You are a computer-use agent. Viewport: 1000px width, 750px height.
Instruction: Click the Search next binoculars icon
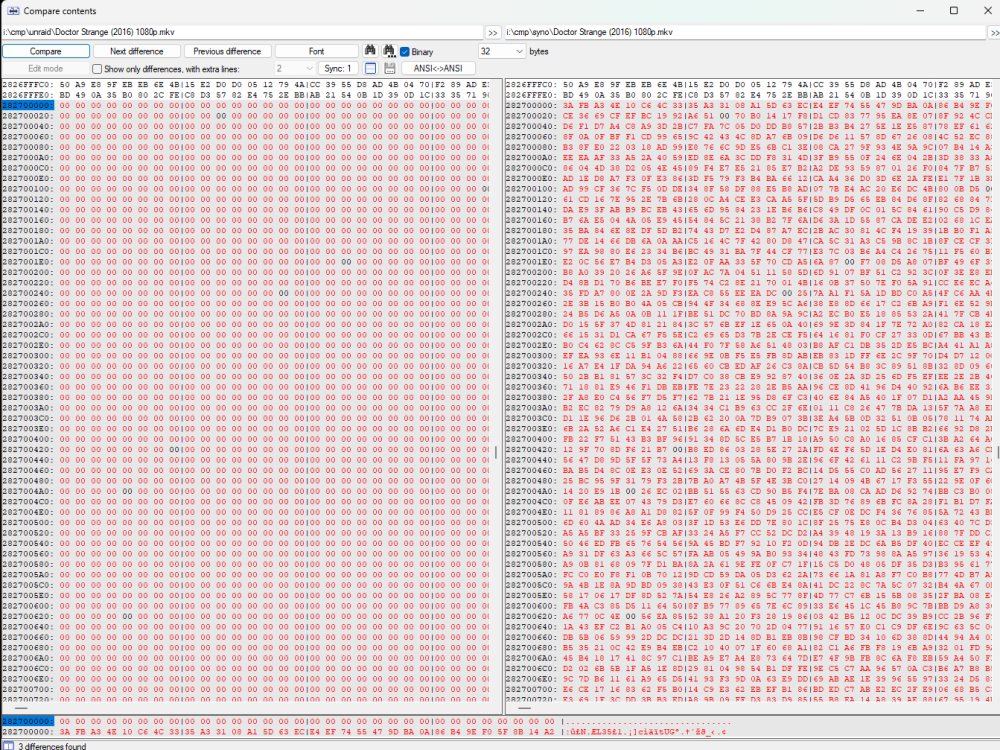(x=388, y=51)
